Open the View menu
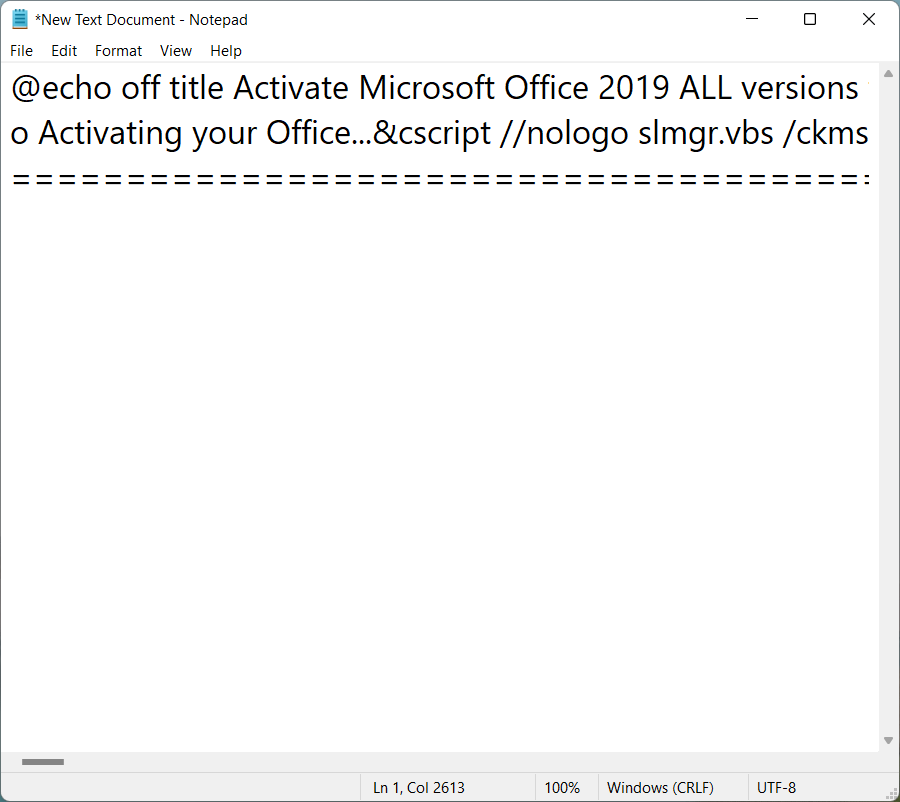Screen dimensions: 900x802 pyautogui.click(x=176, y=51)
